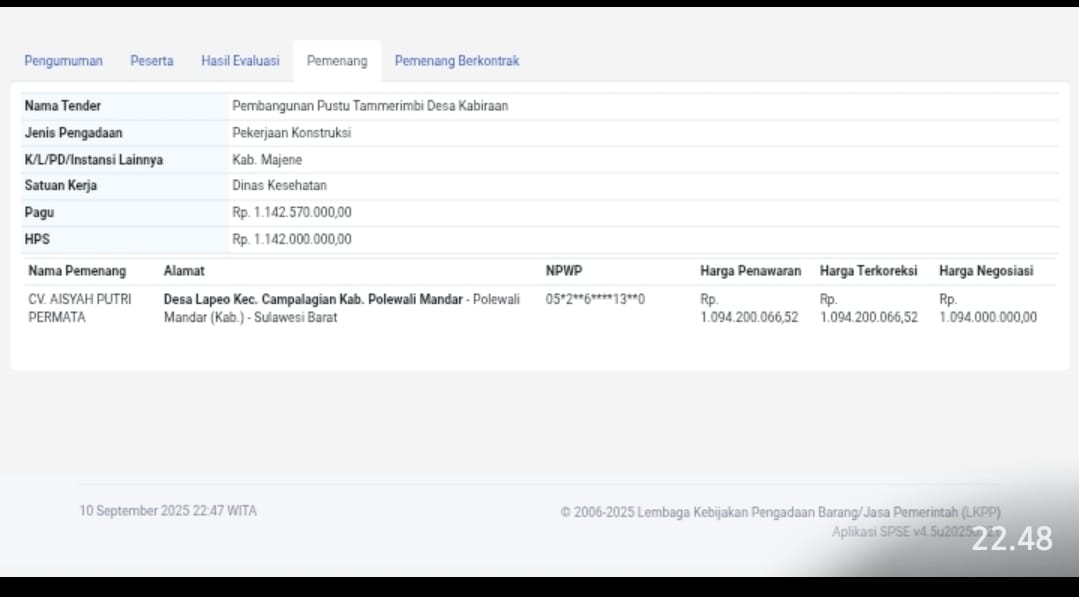Click the Dinas Kesehatan satuan kerja value

pos(279,186)
